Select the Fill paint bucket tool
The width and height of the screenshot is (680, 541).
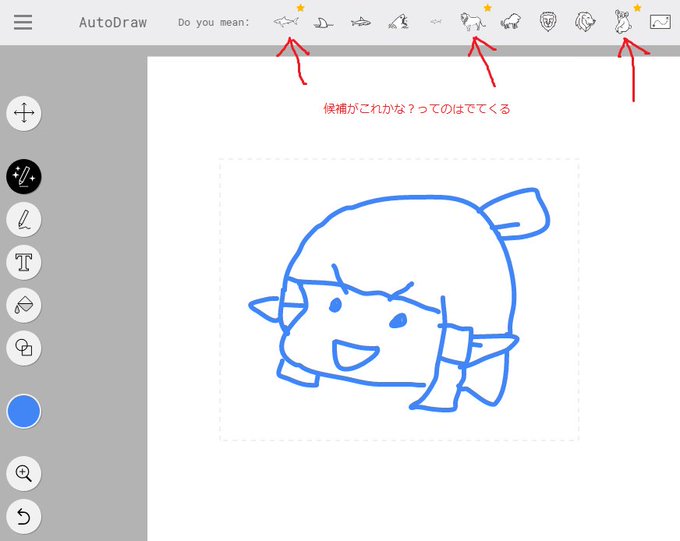pyautogui.click(x=24, y=305)
